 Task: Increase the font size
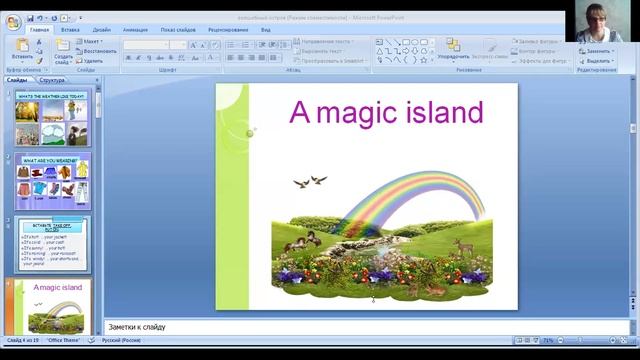click(193, 45)
